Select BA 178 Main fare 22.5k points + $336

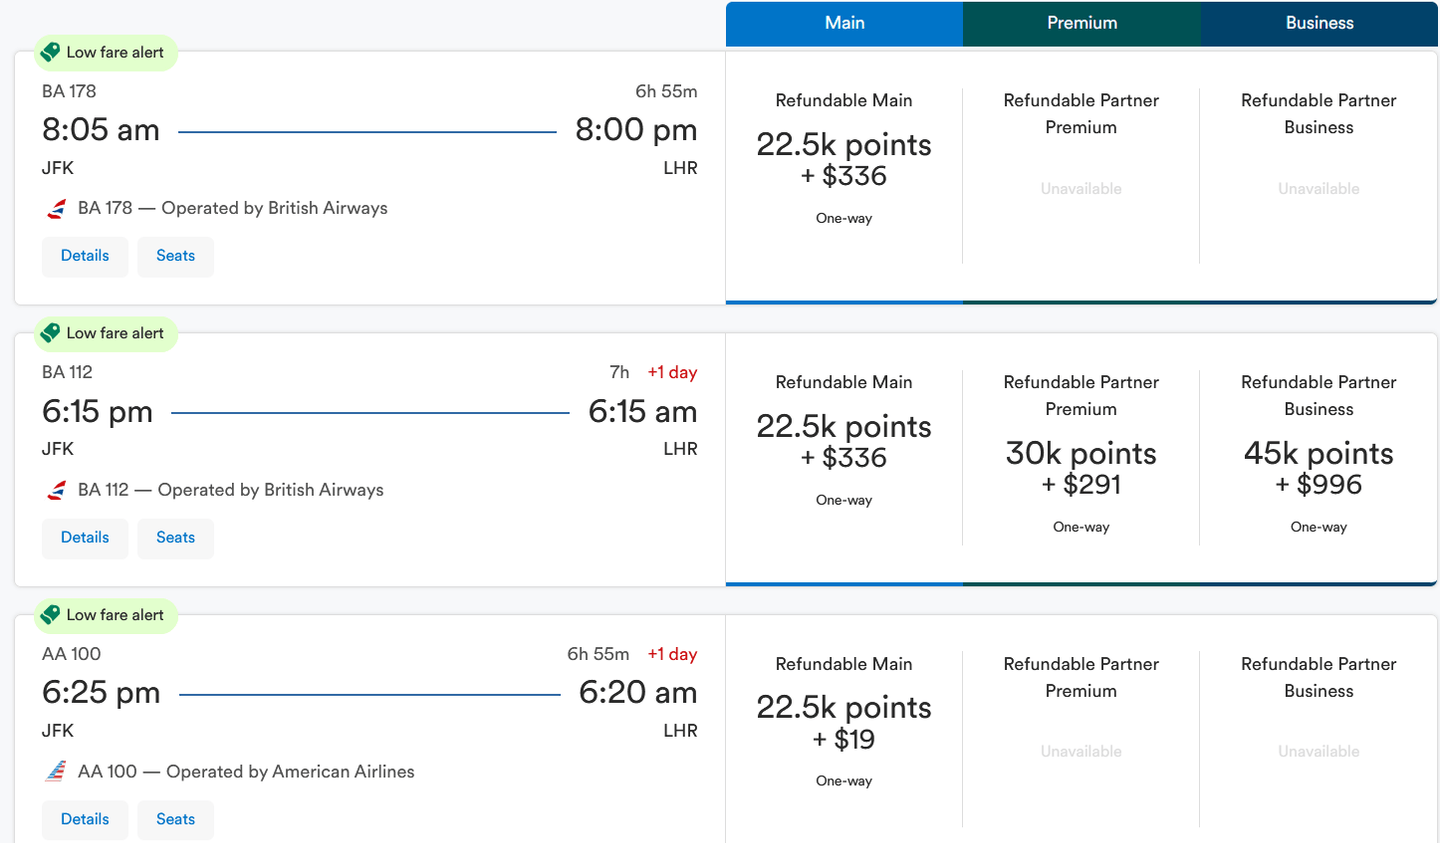pyautogui.click(x=844, y=160)
